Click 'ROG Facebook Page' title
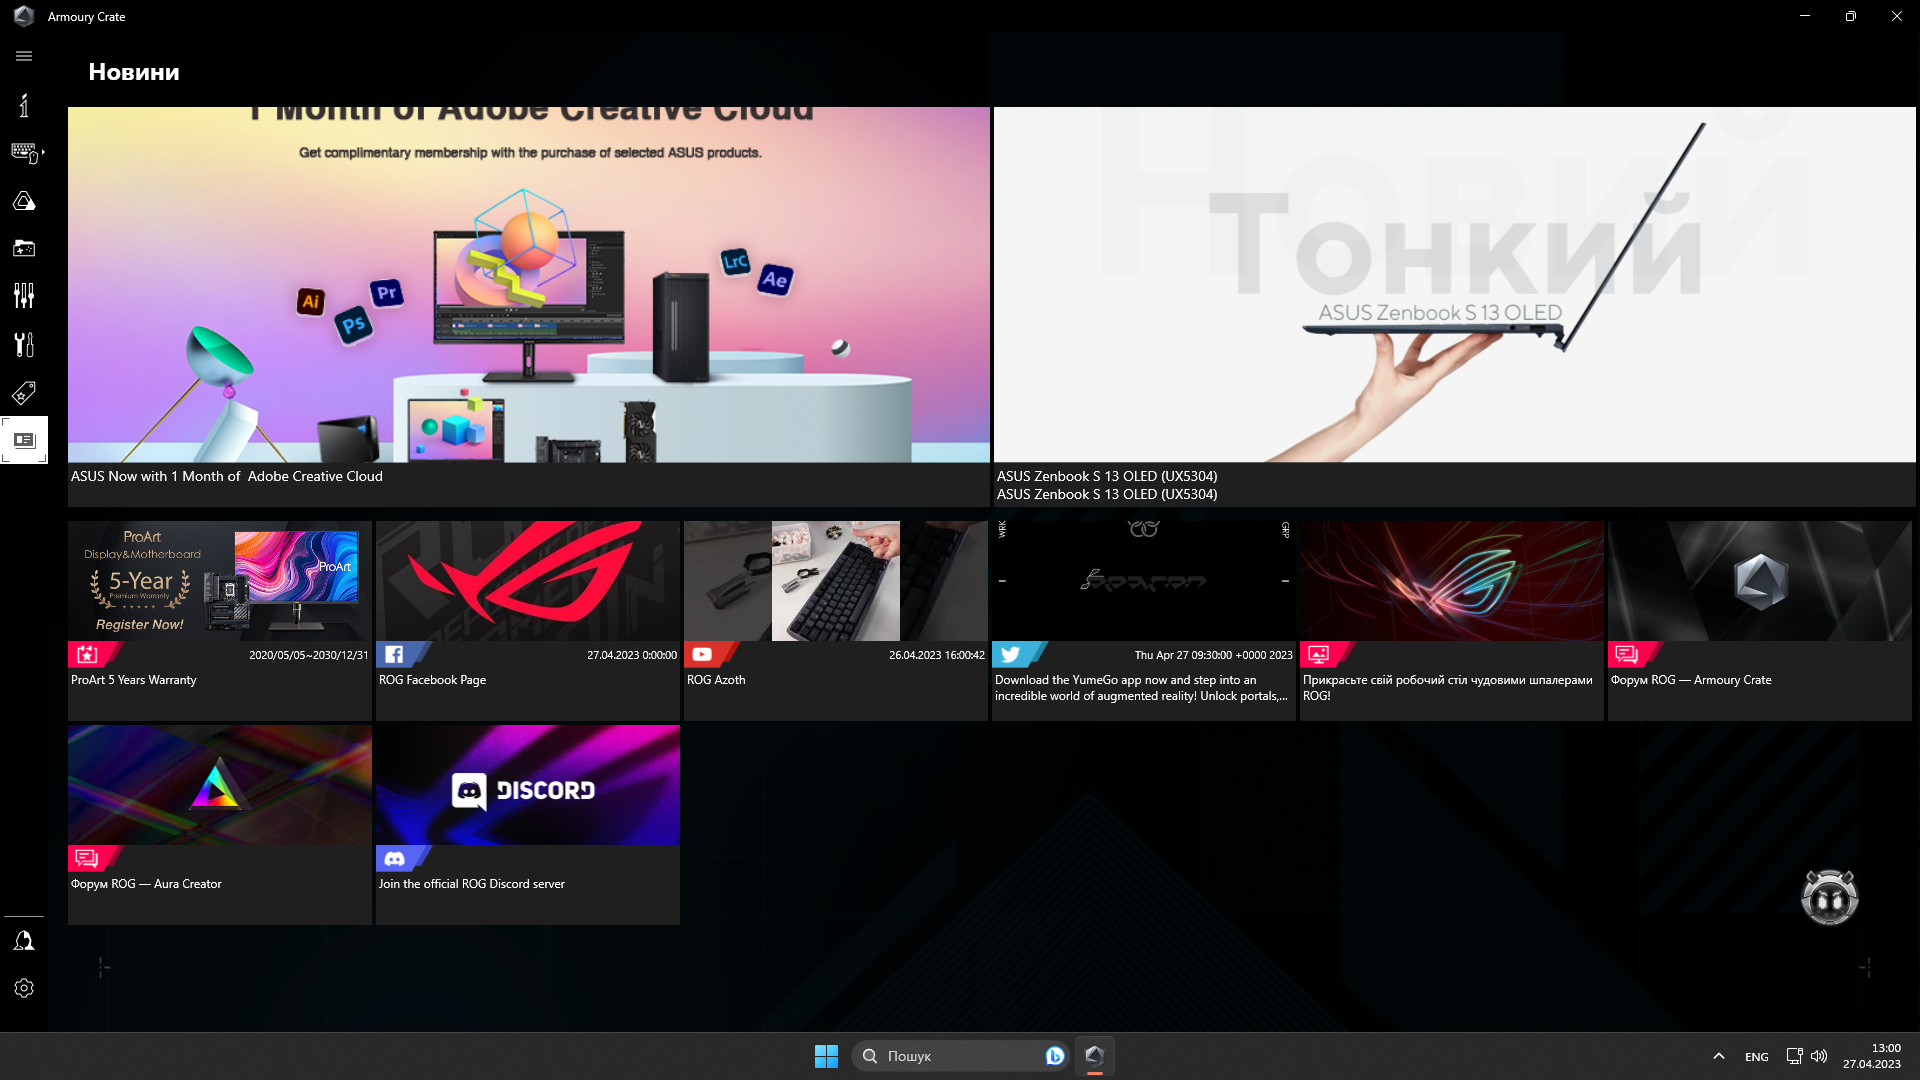1920x1080 pixels. click(x=432, y=680)
